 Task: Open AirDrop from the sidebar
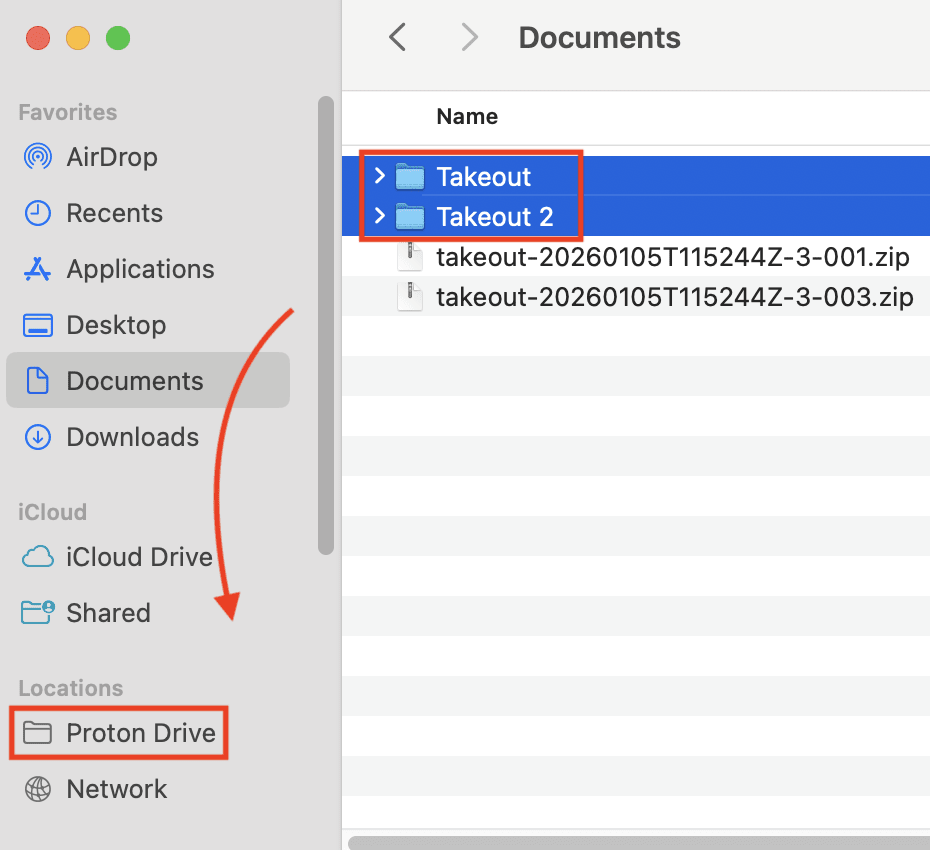(110, 157)
